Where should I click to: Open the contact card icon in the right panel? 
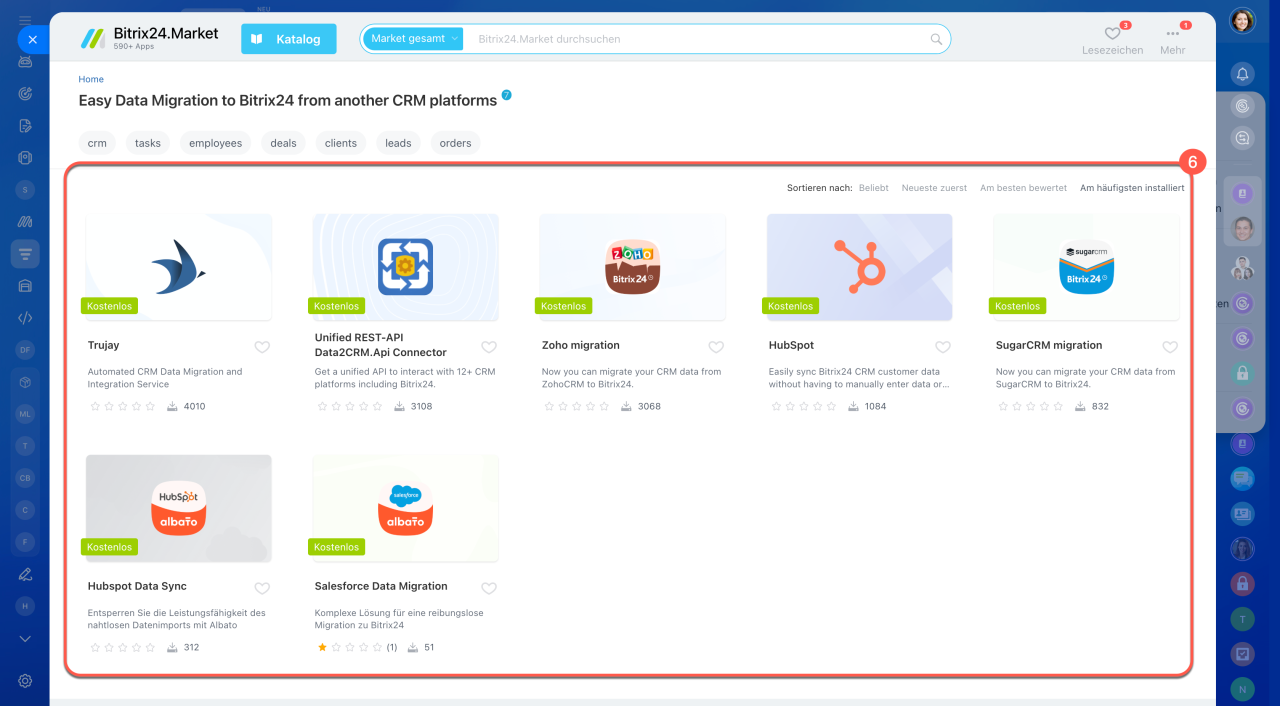click(x=1242, y=514)
